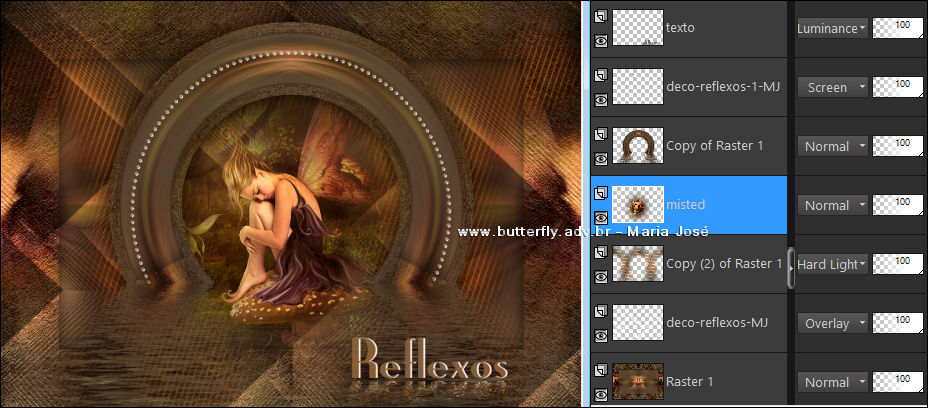This screenshot has height=408, width=928.
Task: Click opacity value 100 of texto layer
Action: tap(898, 28)
